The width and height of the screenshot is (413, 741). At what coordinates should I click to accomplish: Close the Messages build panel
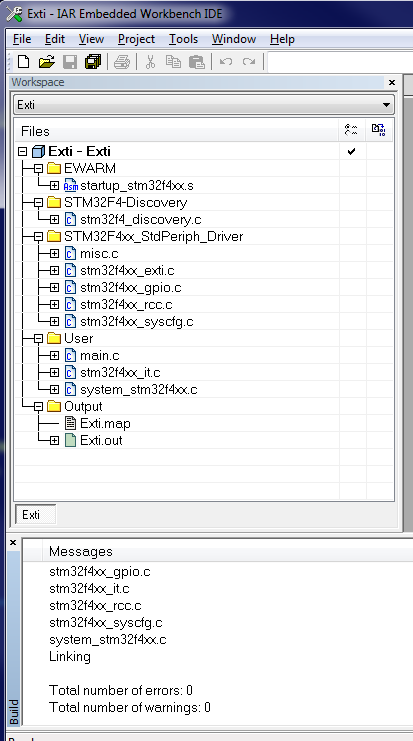tap(13, 543)
